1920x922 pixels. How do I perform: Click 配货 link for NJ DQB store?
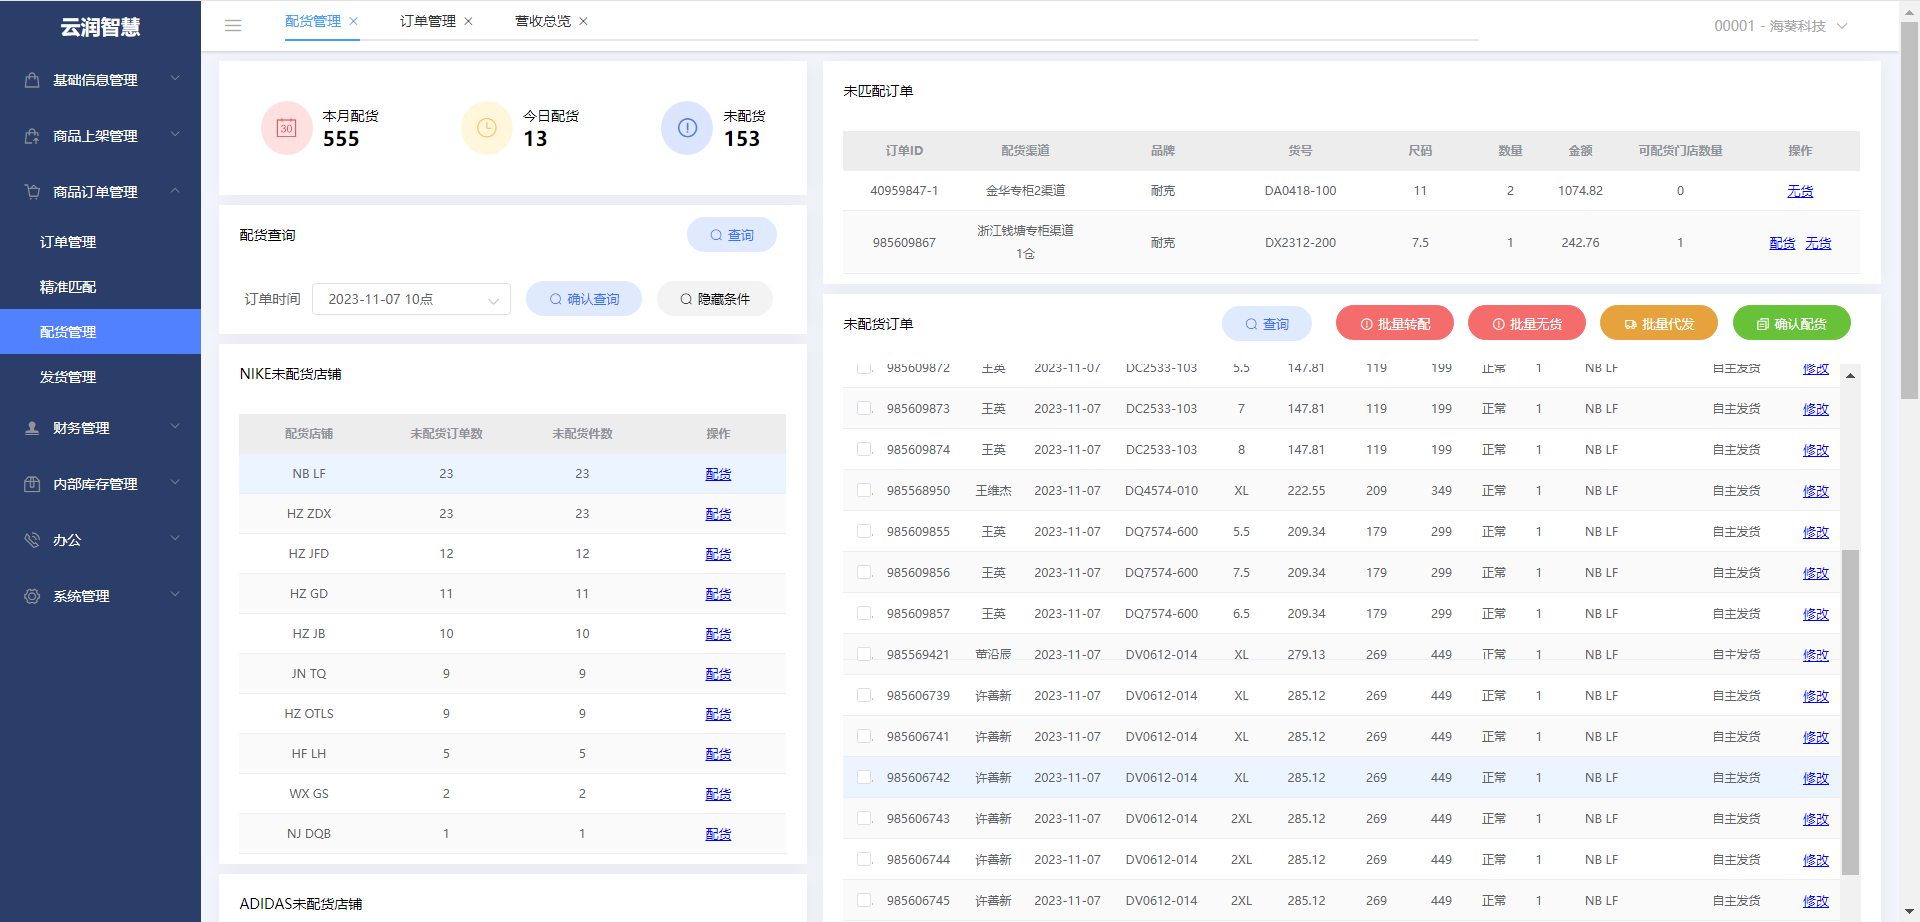tap(718, 834)
